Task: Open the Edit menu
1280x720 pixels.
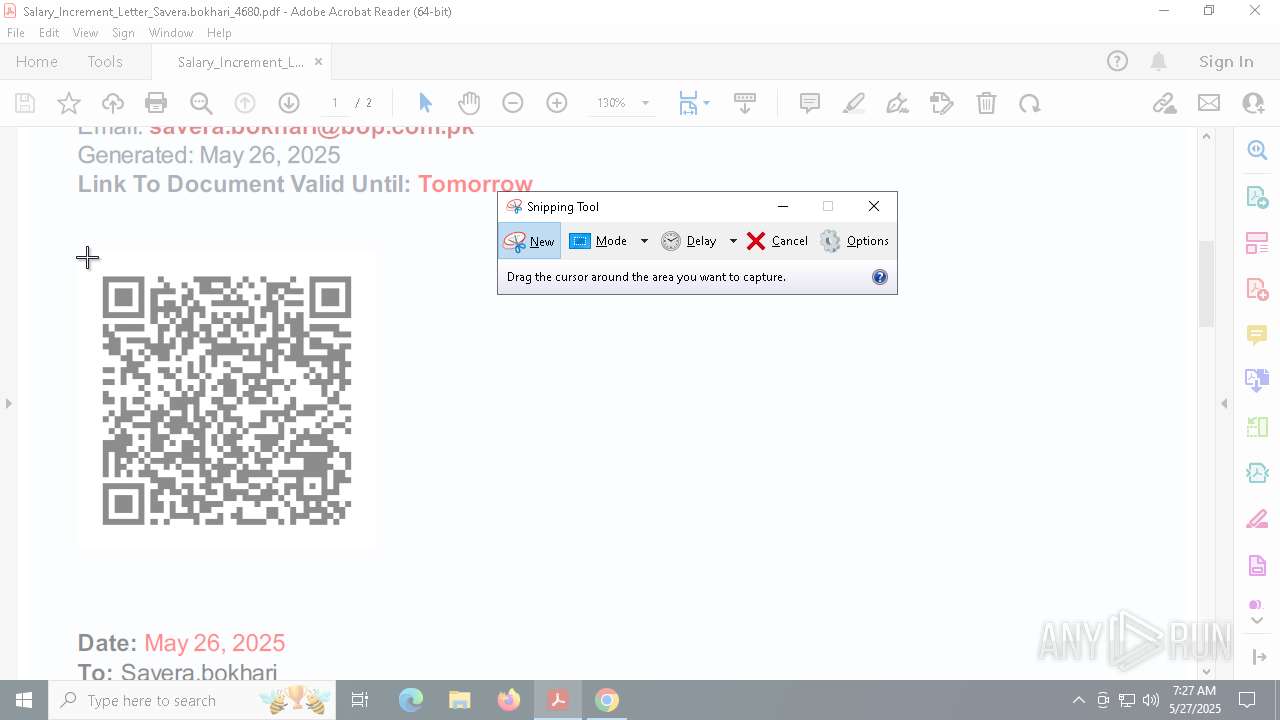Action: [49, 33]
